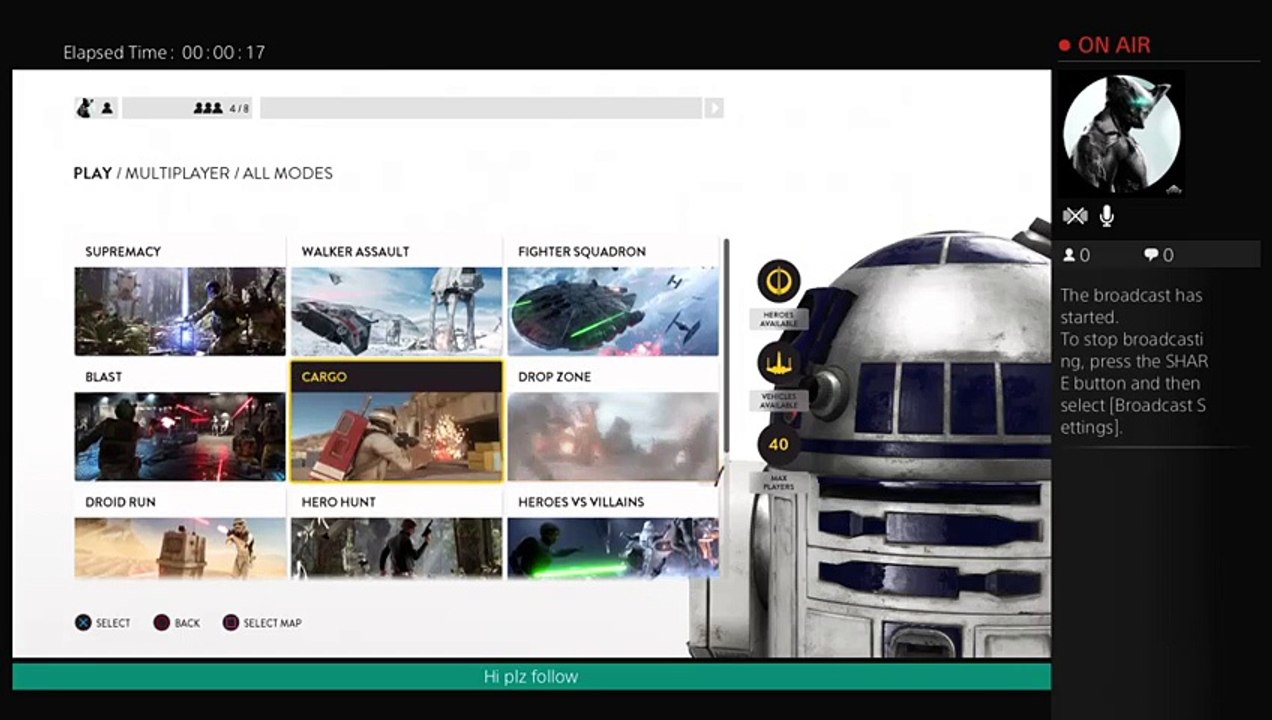Screen dimensions: 1272x720
Task: Click the cross button SELECT prompt
Action: point(103,623)
